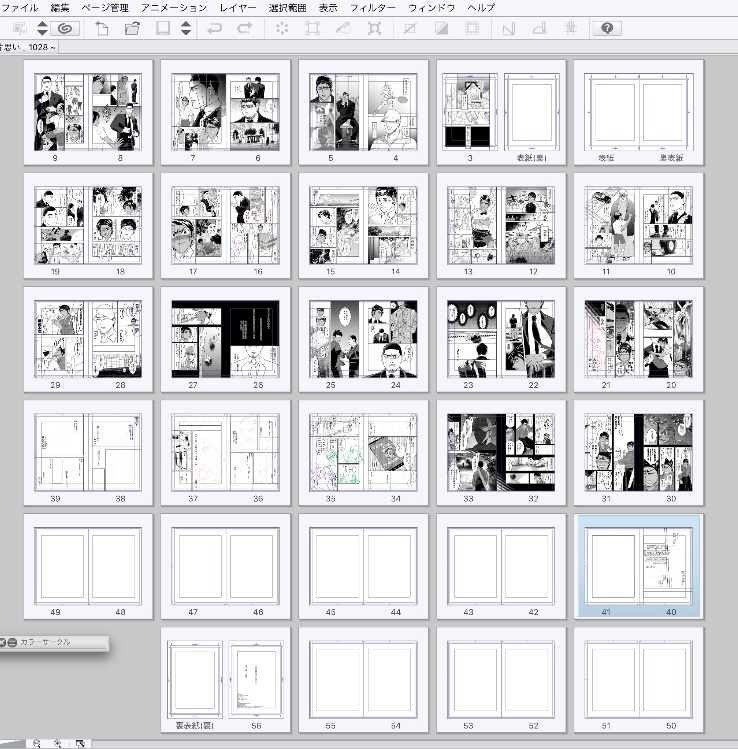Select page 56 thumbnail

(x=257, y=679)
